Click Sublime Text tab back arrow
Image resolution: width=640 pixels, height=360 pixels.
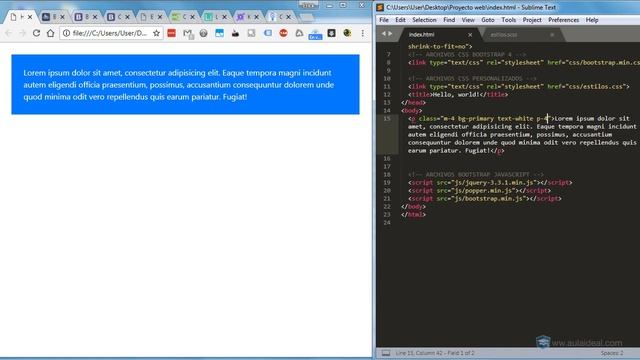coord(384,34)
